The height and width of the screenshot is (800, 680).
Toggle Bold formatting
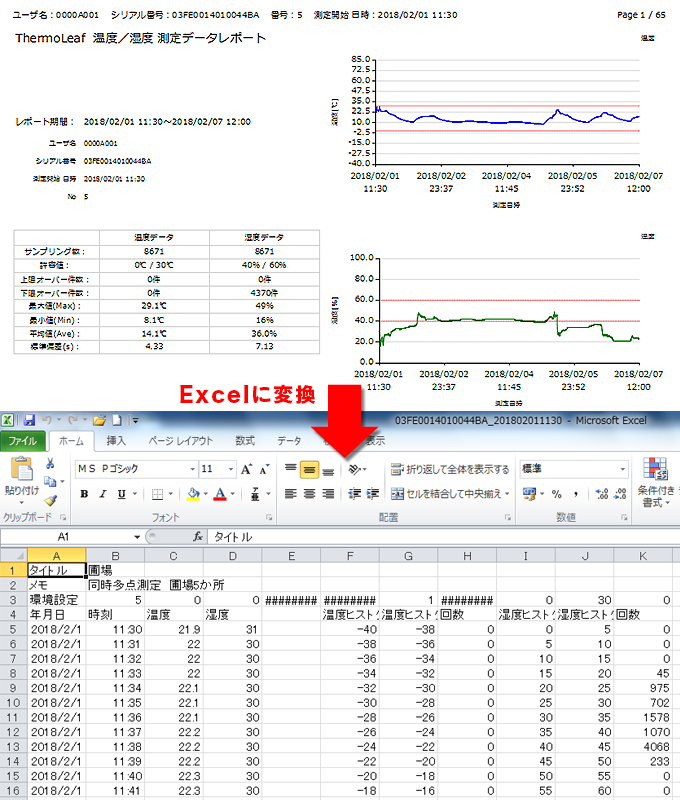point(85,494)
